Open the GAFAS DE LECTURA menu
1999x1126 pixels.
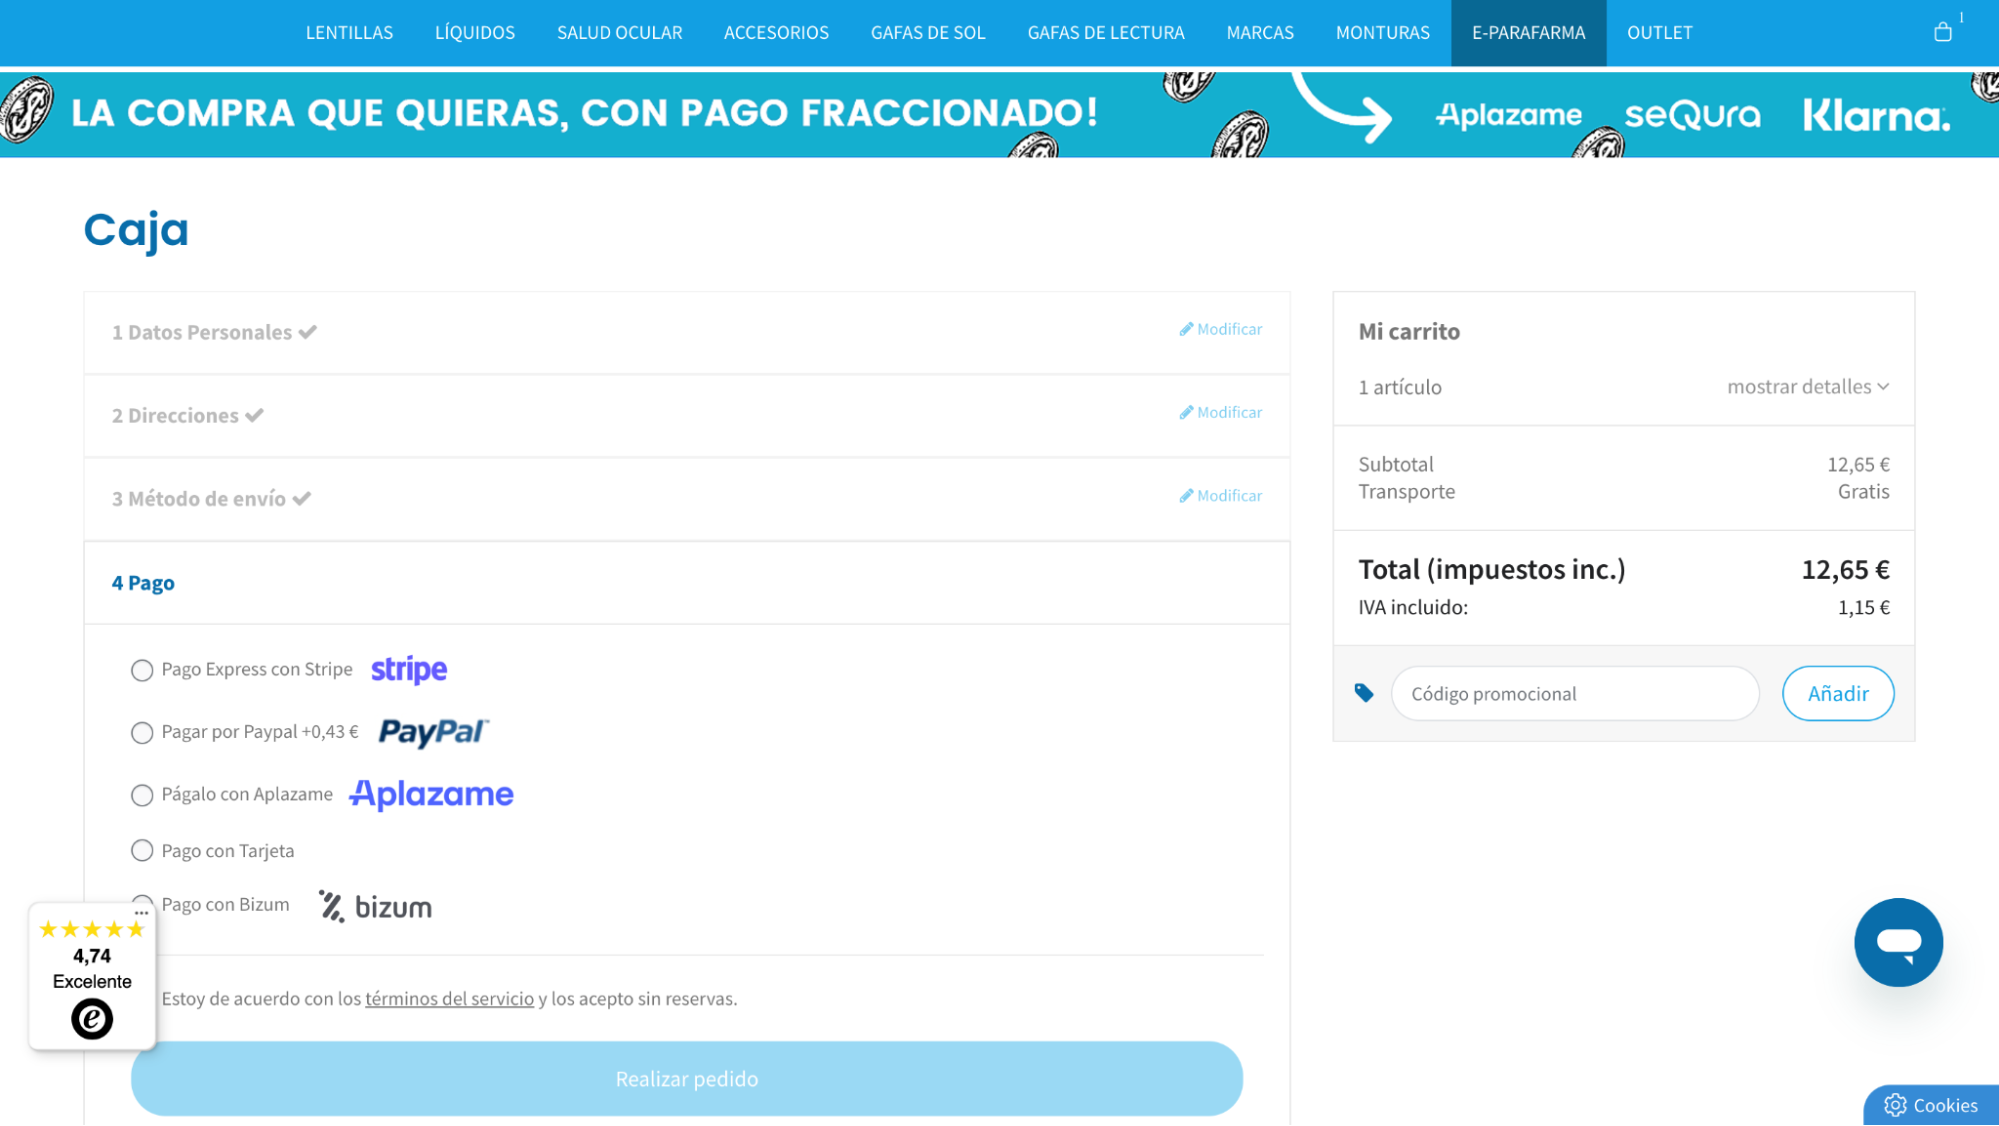coord(1106,32)
